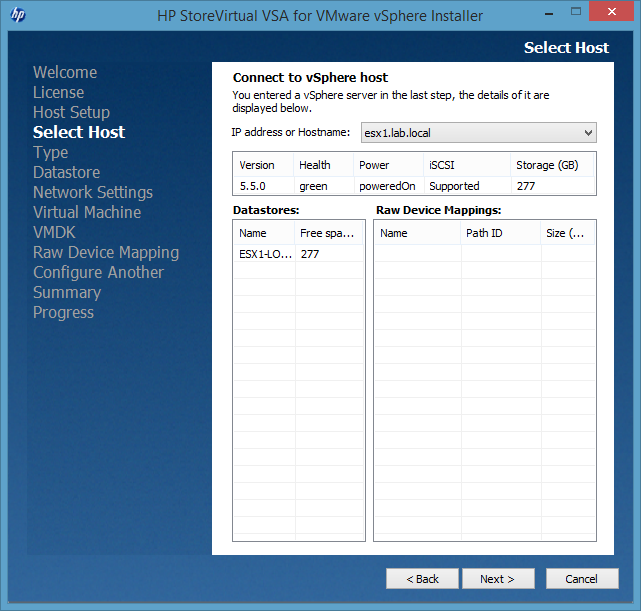The height and width of the screenshot is (611, 641).
Task: Select the 277 free space cell in Datastores
Action: 329,254
